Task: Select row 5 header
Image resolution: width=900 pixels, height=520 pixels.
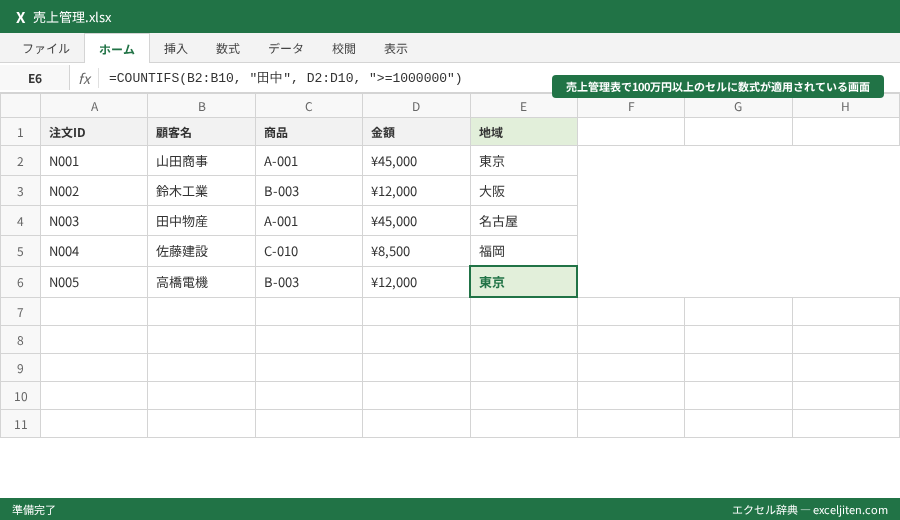Action: (x=20, y=251)
